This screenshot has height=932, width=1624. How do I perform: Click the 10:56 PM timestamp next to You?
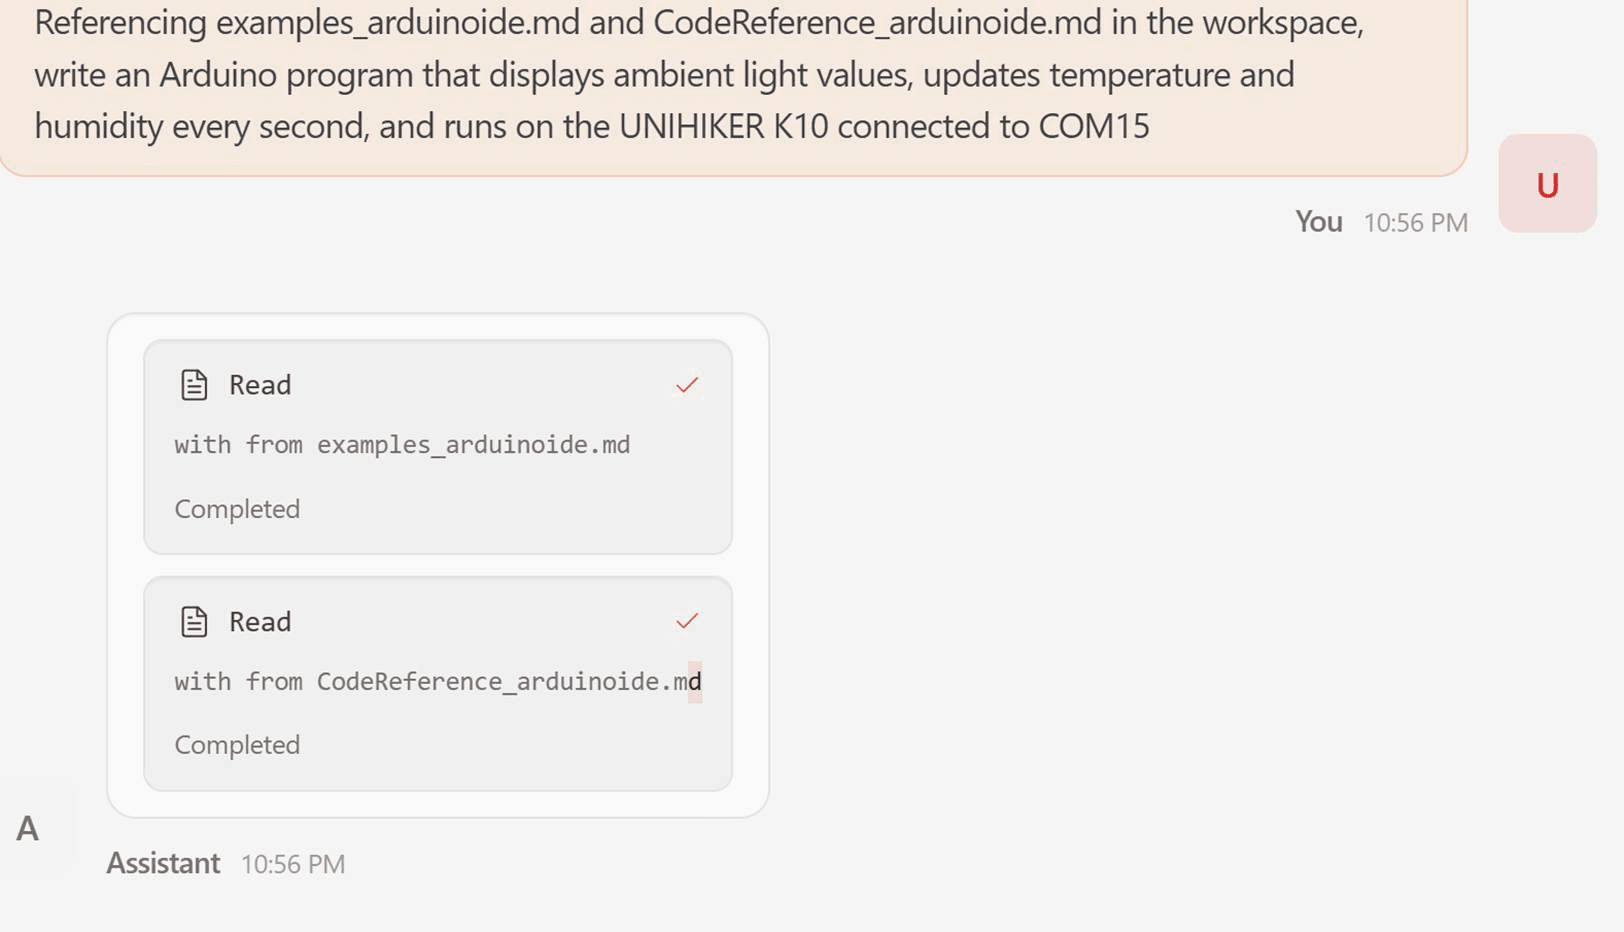(x=1416, y=223)
